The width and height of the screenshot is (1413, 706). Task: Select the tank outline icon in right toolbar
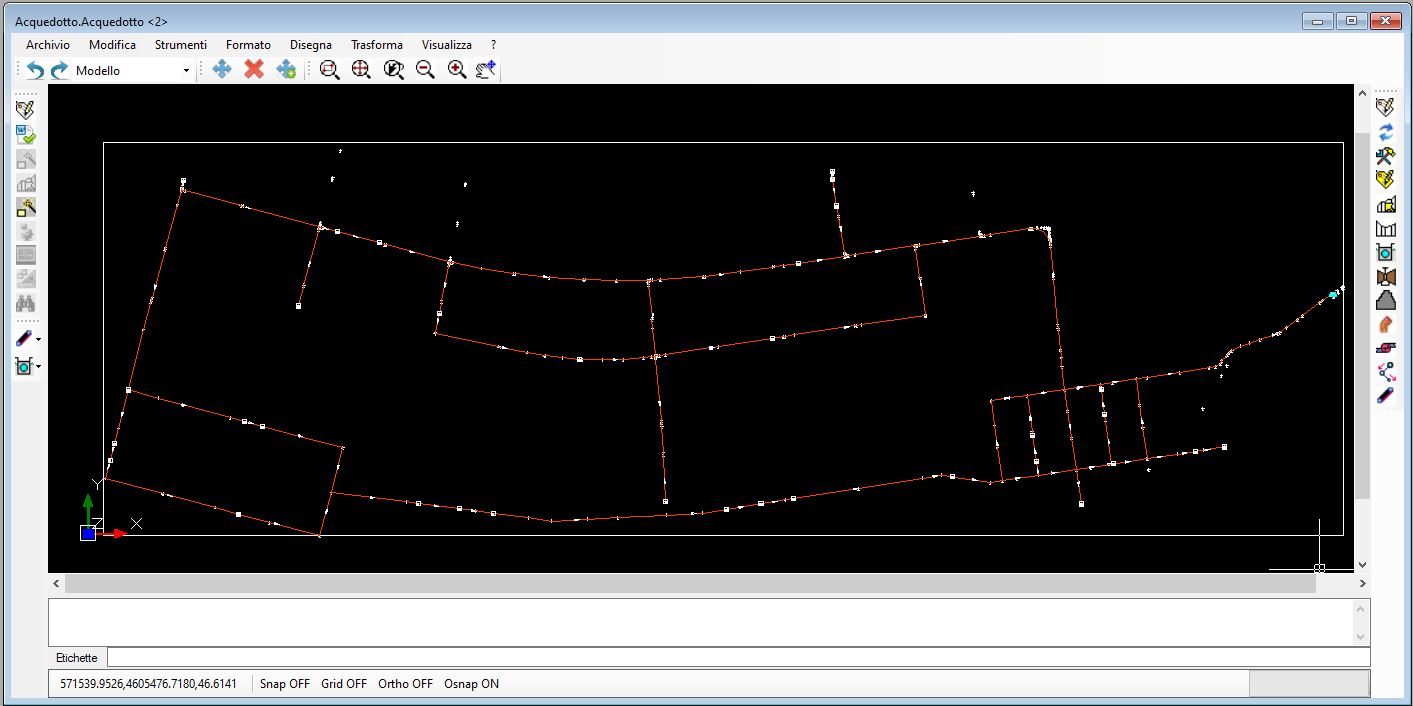(1385, 228)
